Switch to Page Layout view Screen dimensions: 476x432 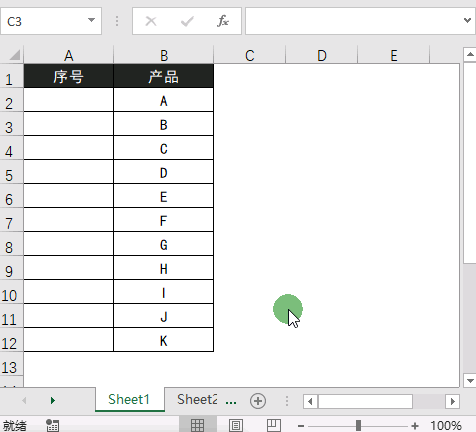[x=236, y=425]
